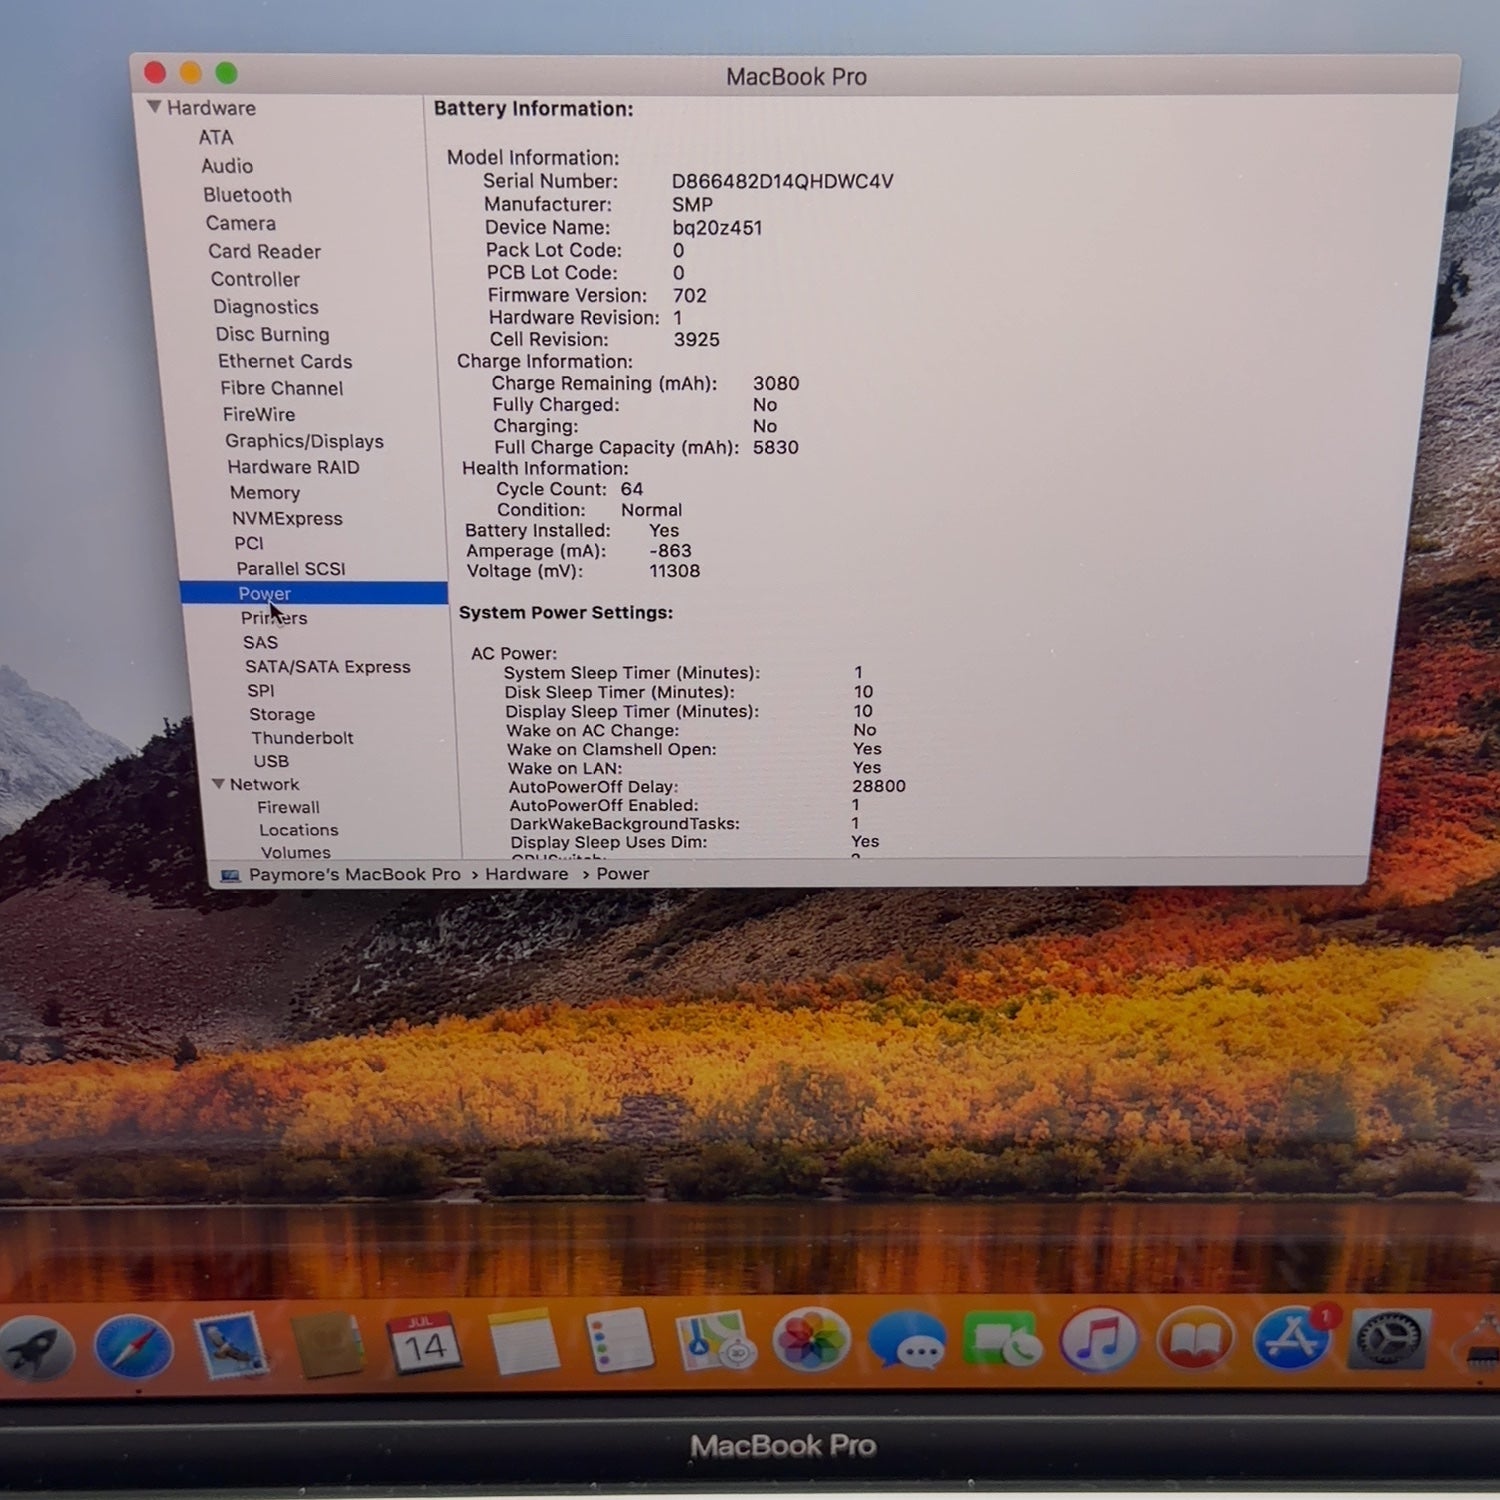The height and width of the screenshot is (1500, 1500).
Task: Select Thunderbolt in the sidebar
Action: coord(303,738)
